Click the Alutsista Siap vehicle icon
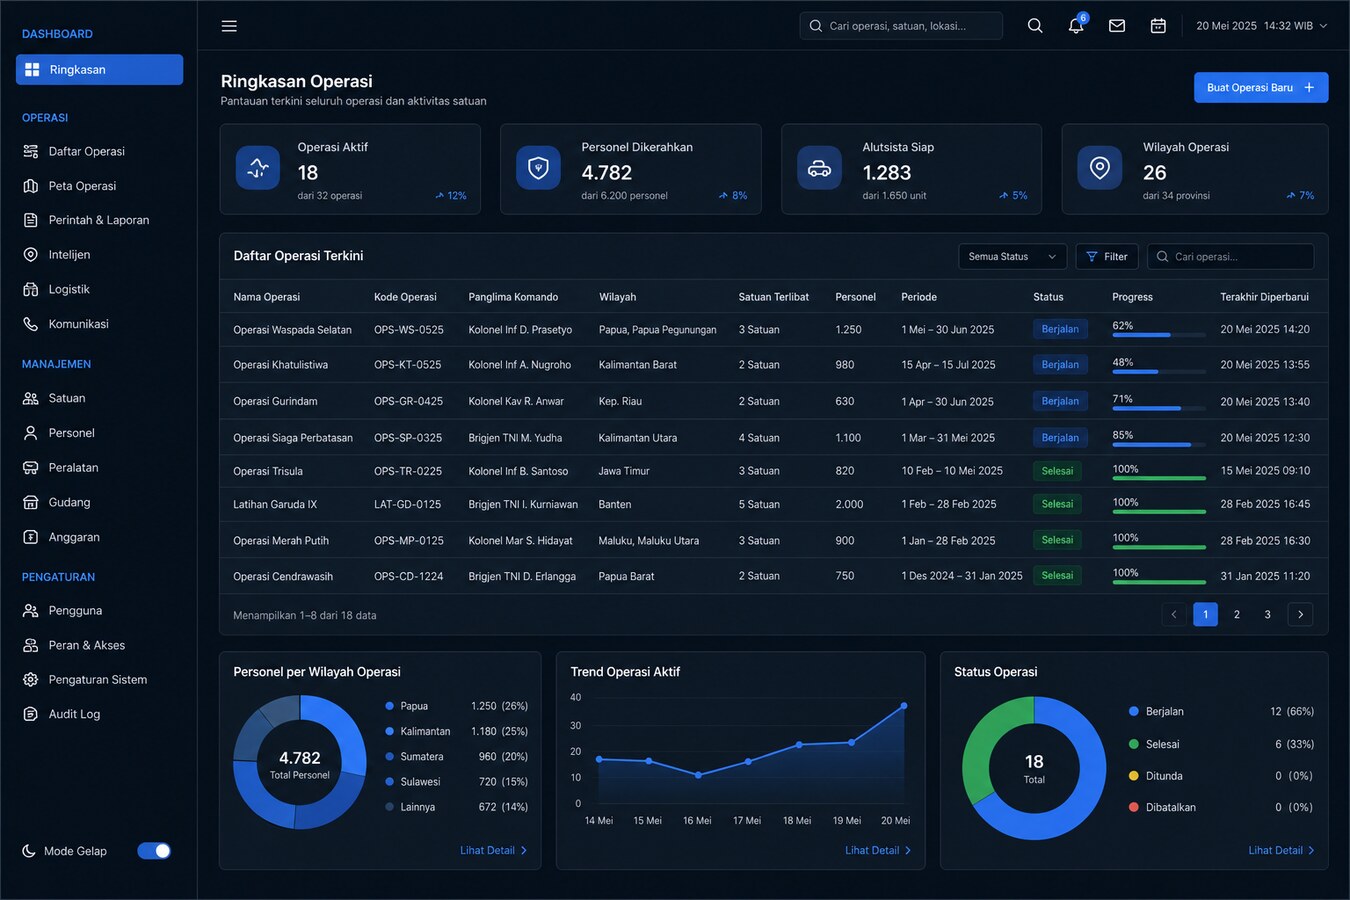 pos(819,168)
